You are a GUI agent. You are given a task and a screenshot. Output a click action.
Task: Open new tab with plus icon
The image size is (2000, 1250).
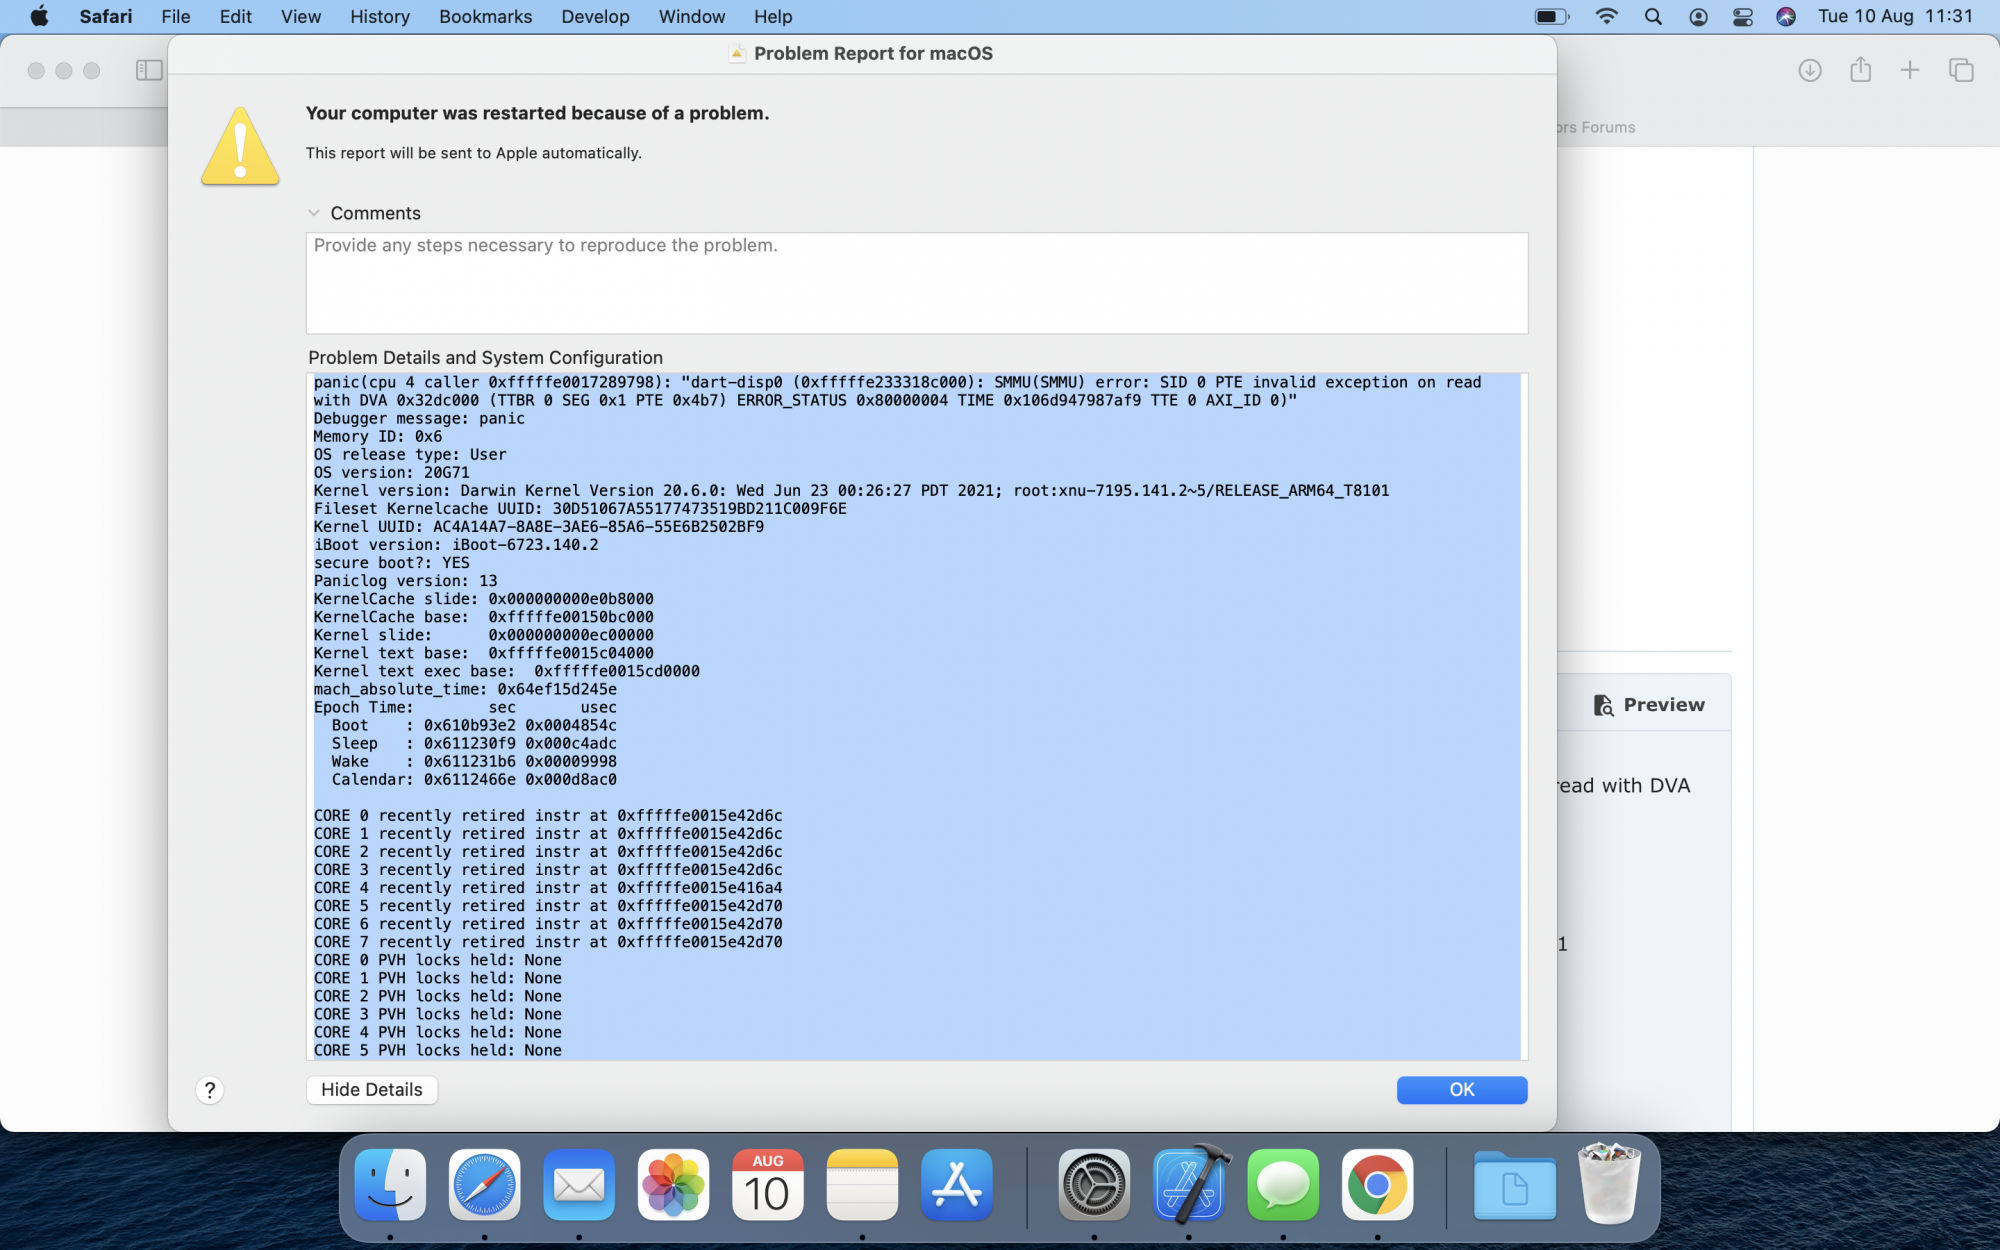pos(1910,70)
